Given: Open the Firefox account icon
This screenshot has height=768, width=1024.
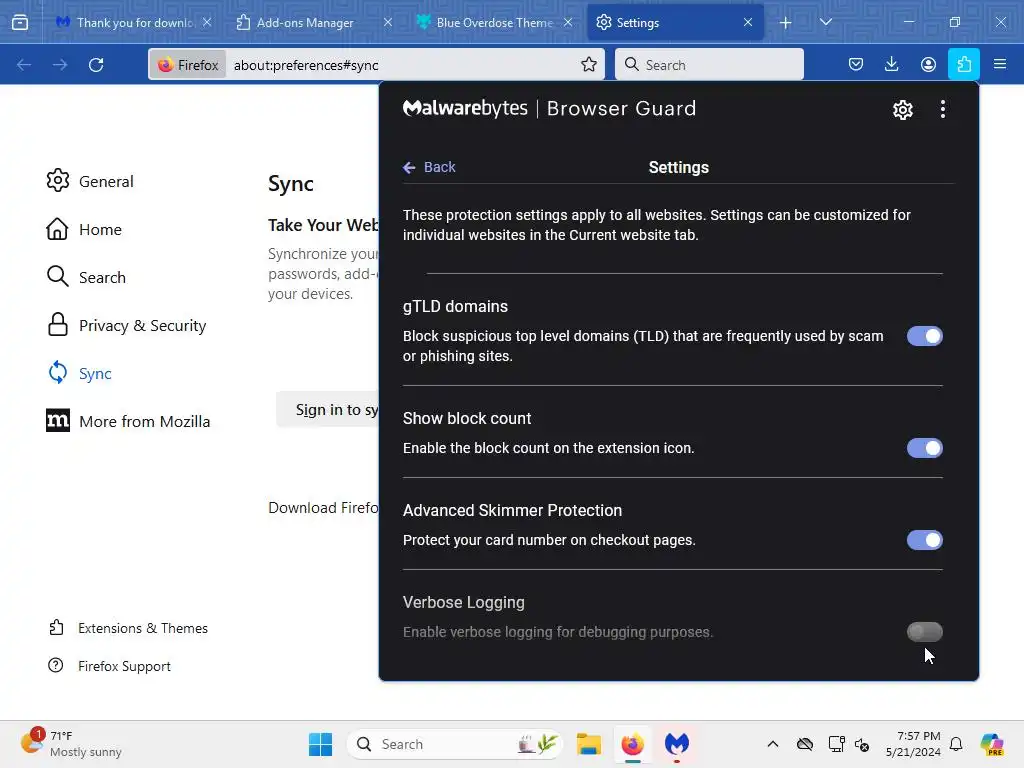Looking at the screenshot, I should click(928, 64).
